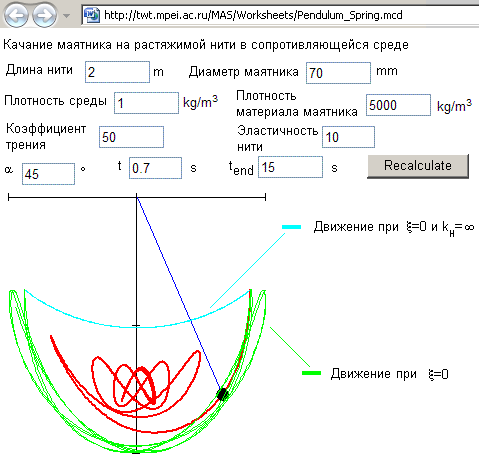Click the black pendulum bob on graph
Image resolution: width=479 pixels, height=465 pixels.
(222, 394)
